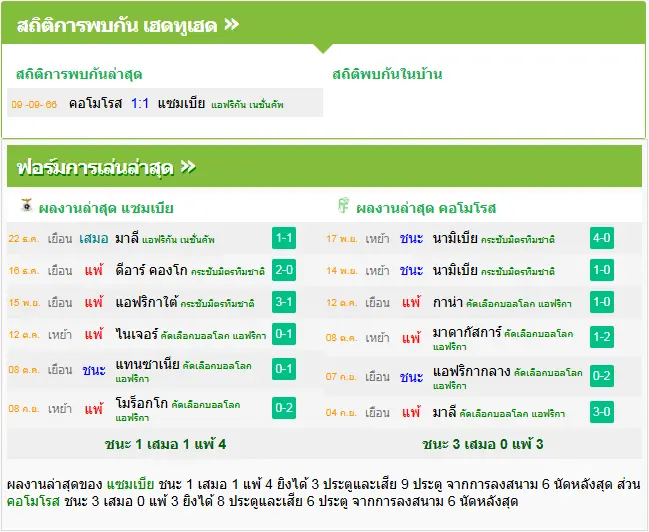This screenshot has width=649, height=532.
Task: Click the สถิติพบกันในบ้าน heading
Action: (387, 74)
